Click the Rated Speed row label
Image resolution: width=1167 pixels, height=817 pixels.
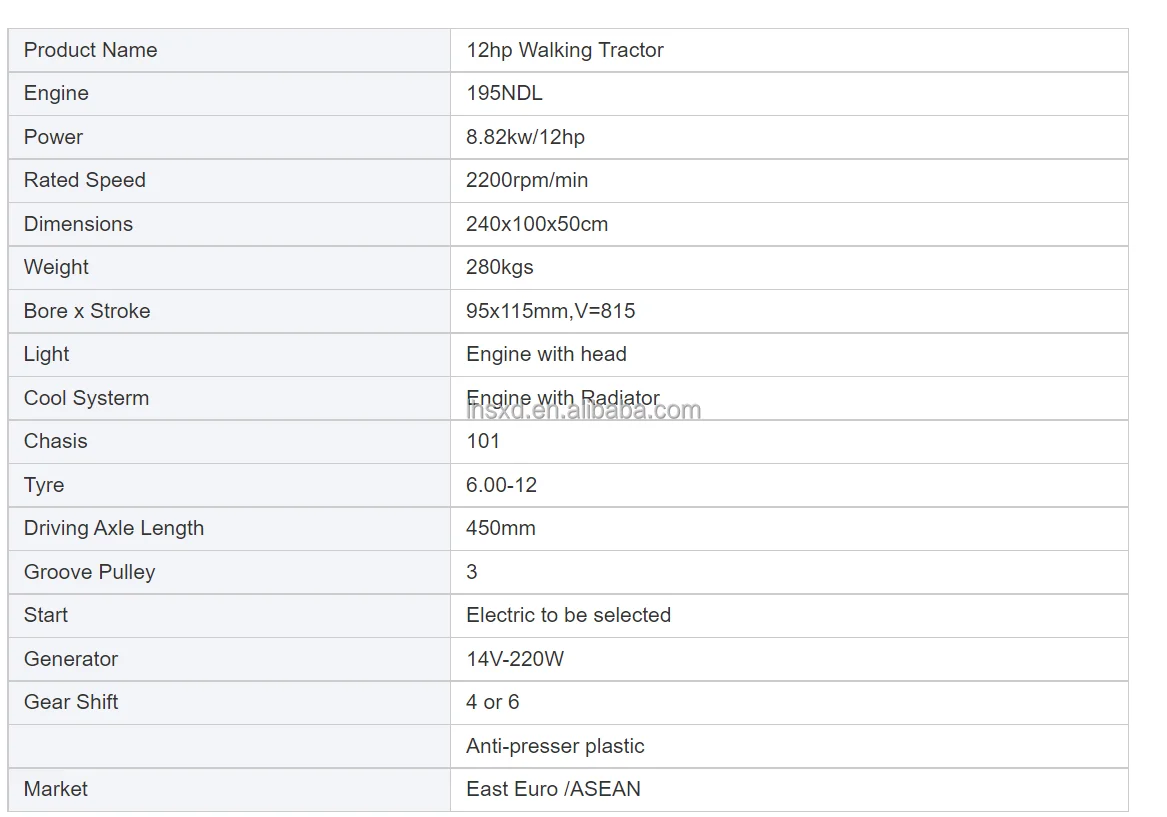tap(85, 180)
